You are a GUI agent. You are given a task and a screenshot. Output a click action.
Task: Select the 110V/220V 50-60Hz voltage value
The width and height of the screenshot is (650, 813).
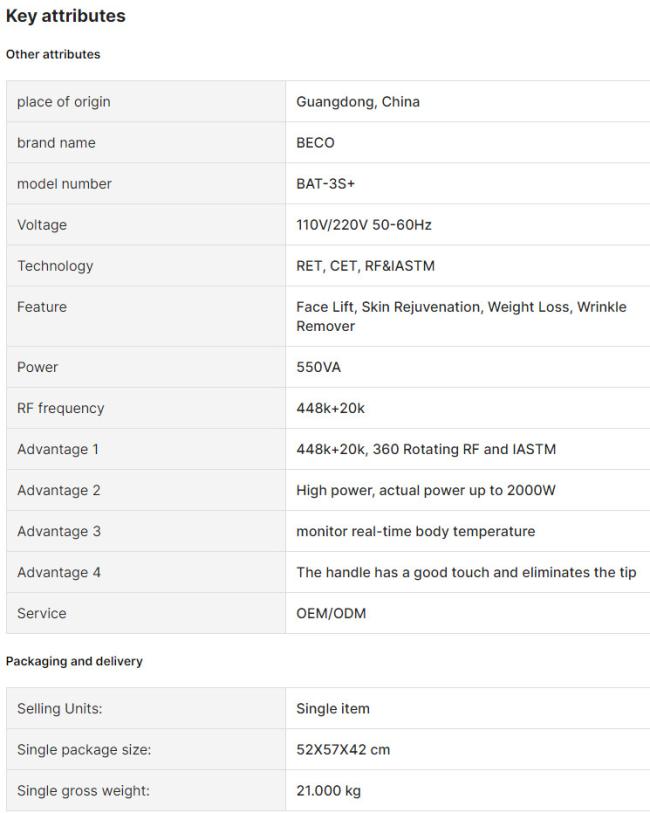[364, 225]
